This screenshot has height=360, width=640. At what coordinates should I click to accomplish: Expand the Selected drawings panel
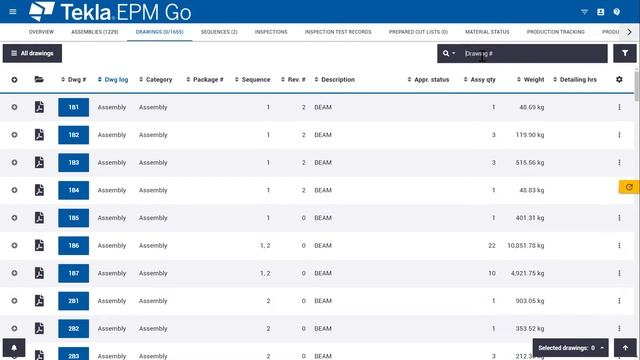571,348
